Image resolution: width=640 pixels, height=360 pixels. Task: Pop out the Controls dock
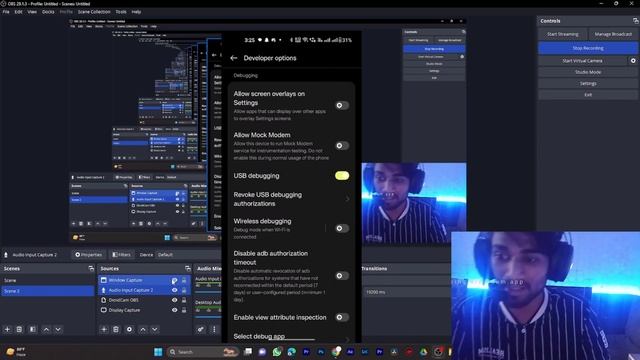click(635, 20)
